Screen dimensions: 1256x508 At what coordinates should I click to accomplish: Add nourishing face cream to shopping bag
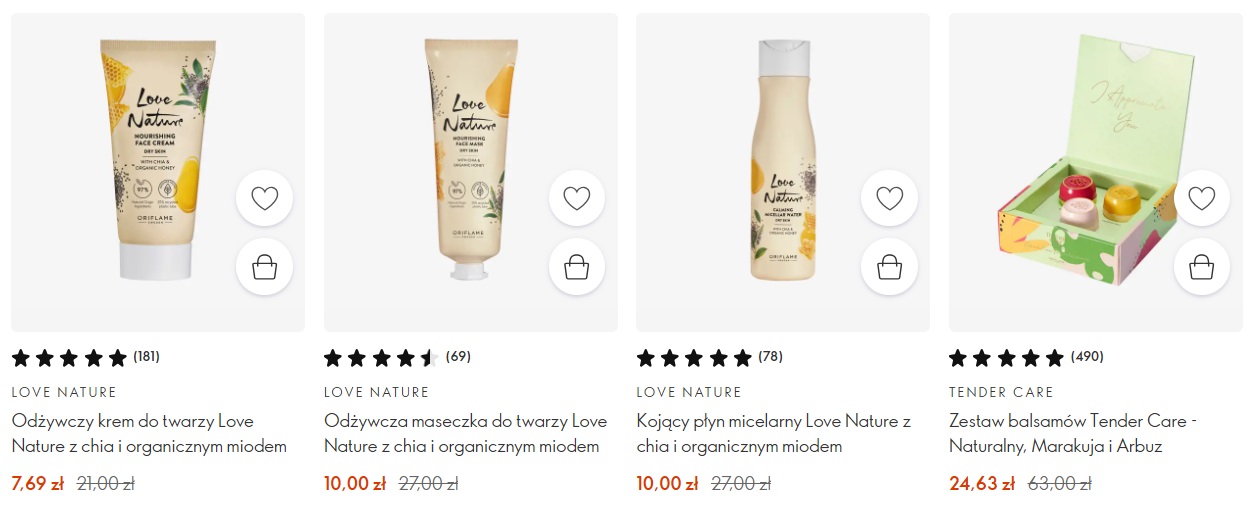click(x=264, y=267)
